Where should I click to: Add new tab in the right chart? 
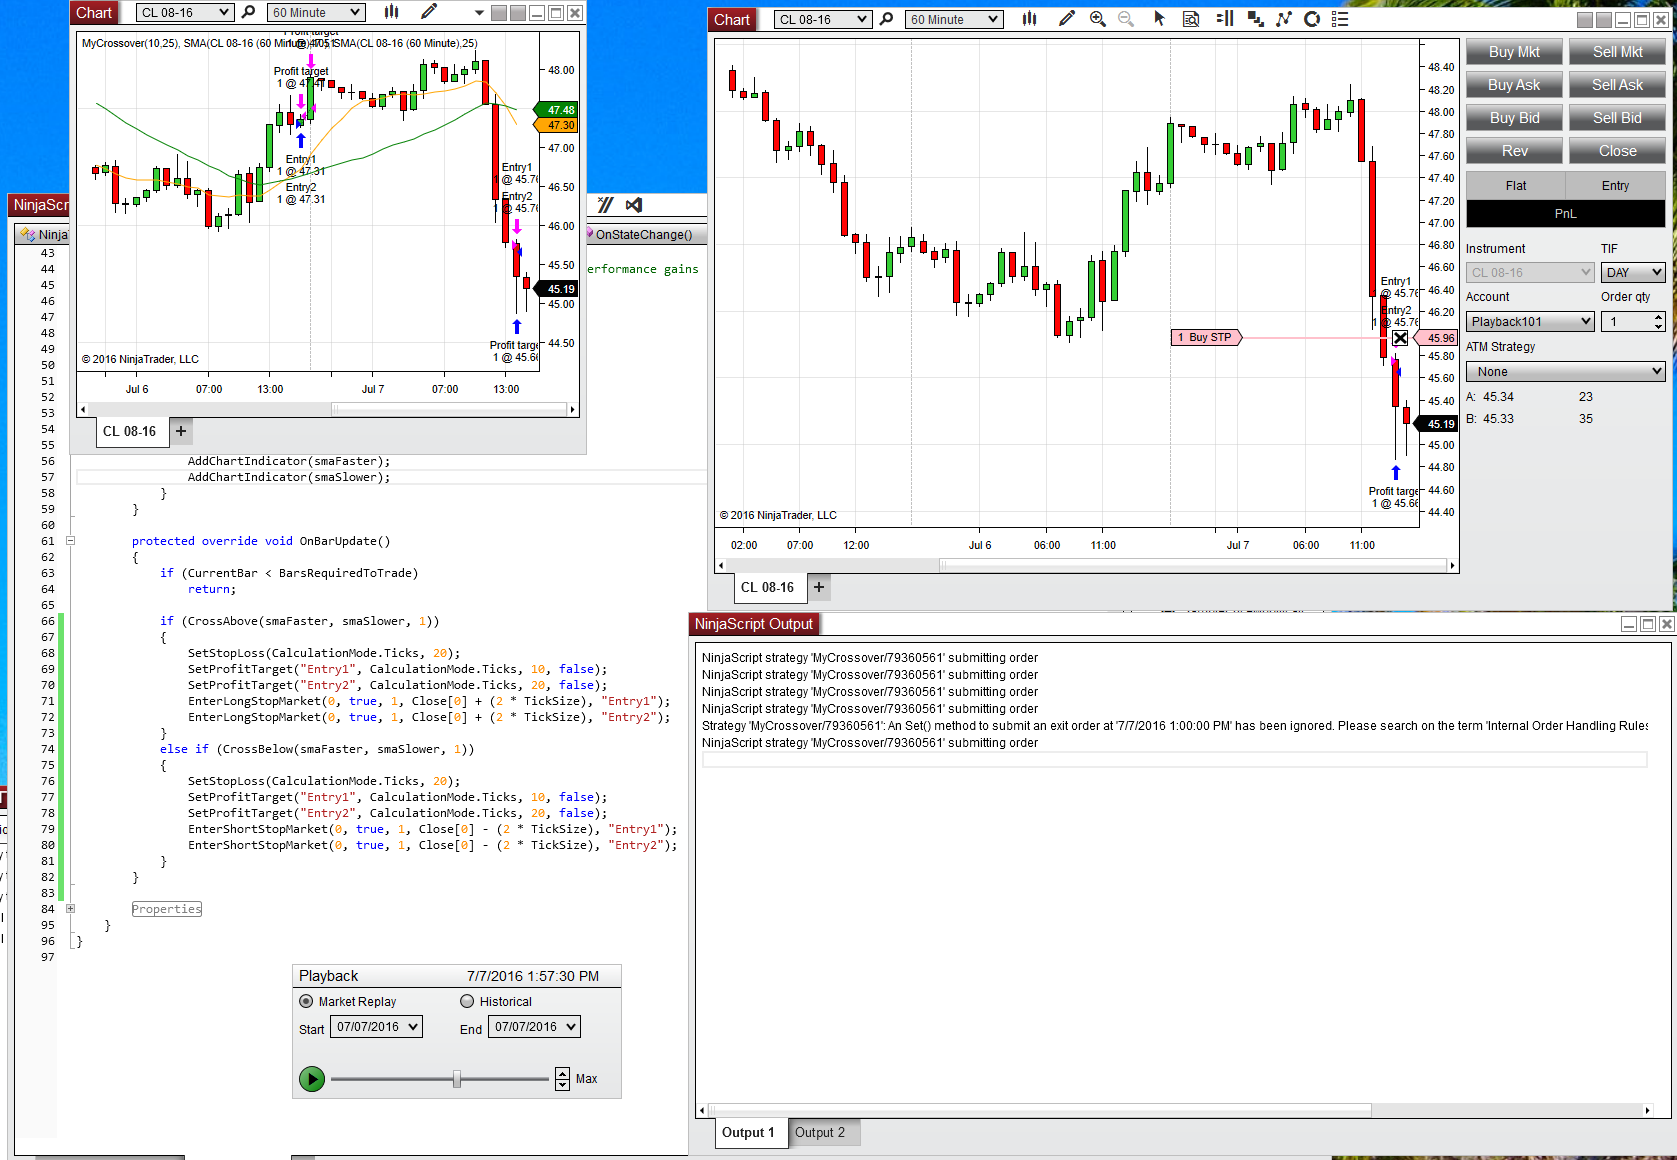click(819, 587)
